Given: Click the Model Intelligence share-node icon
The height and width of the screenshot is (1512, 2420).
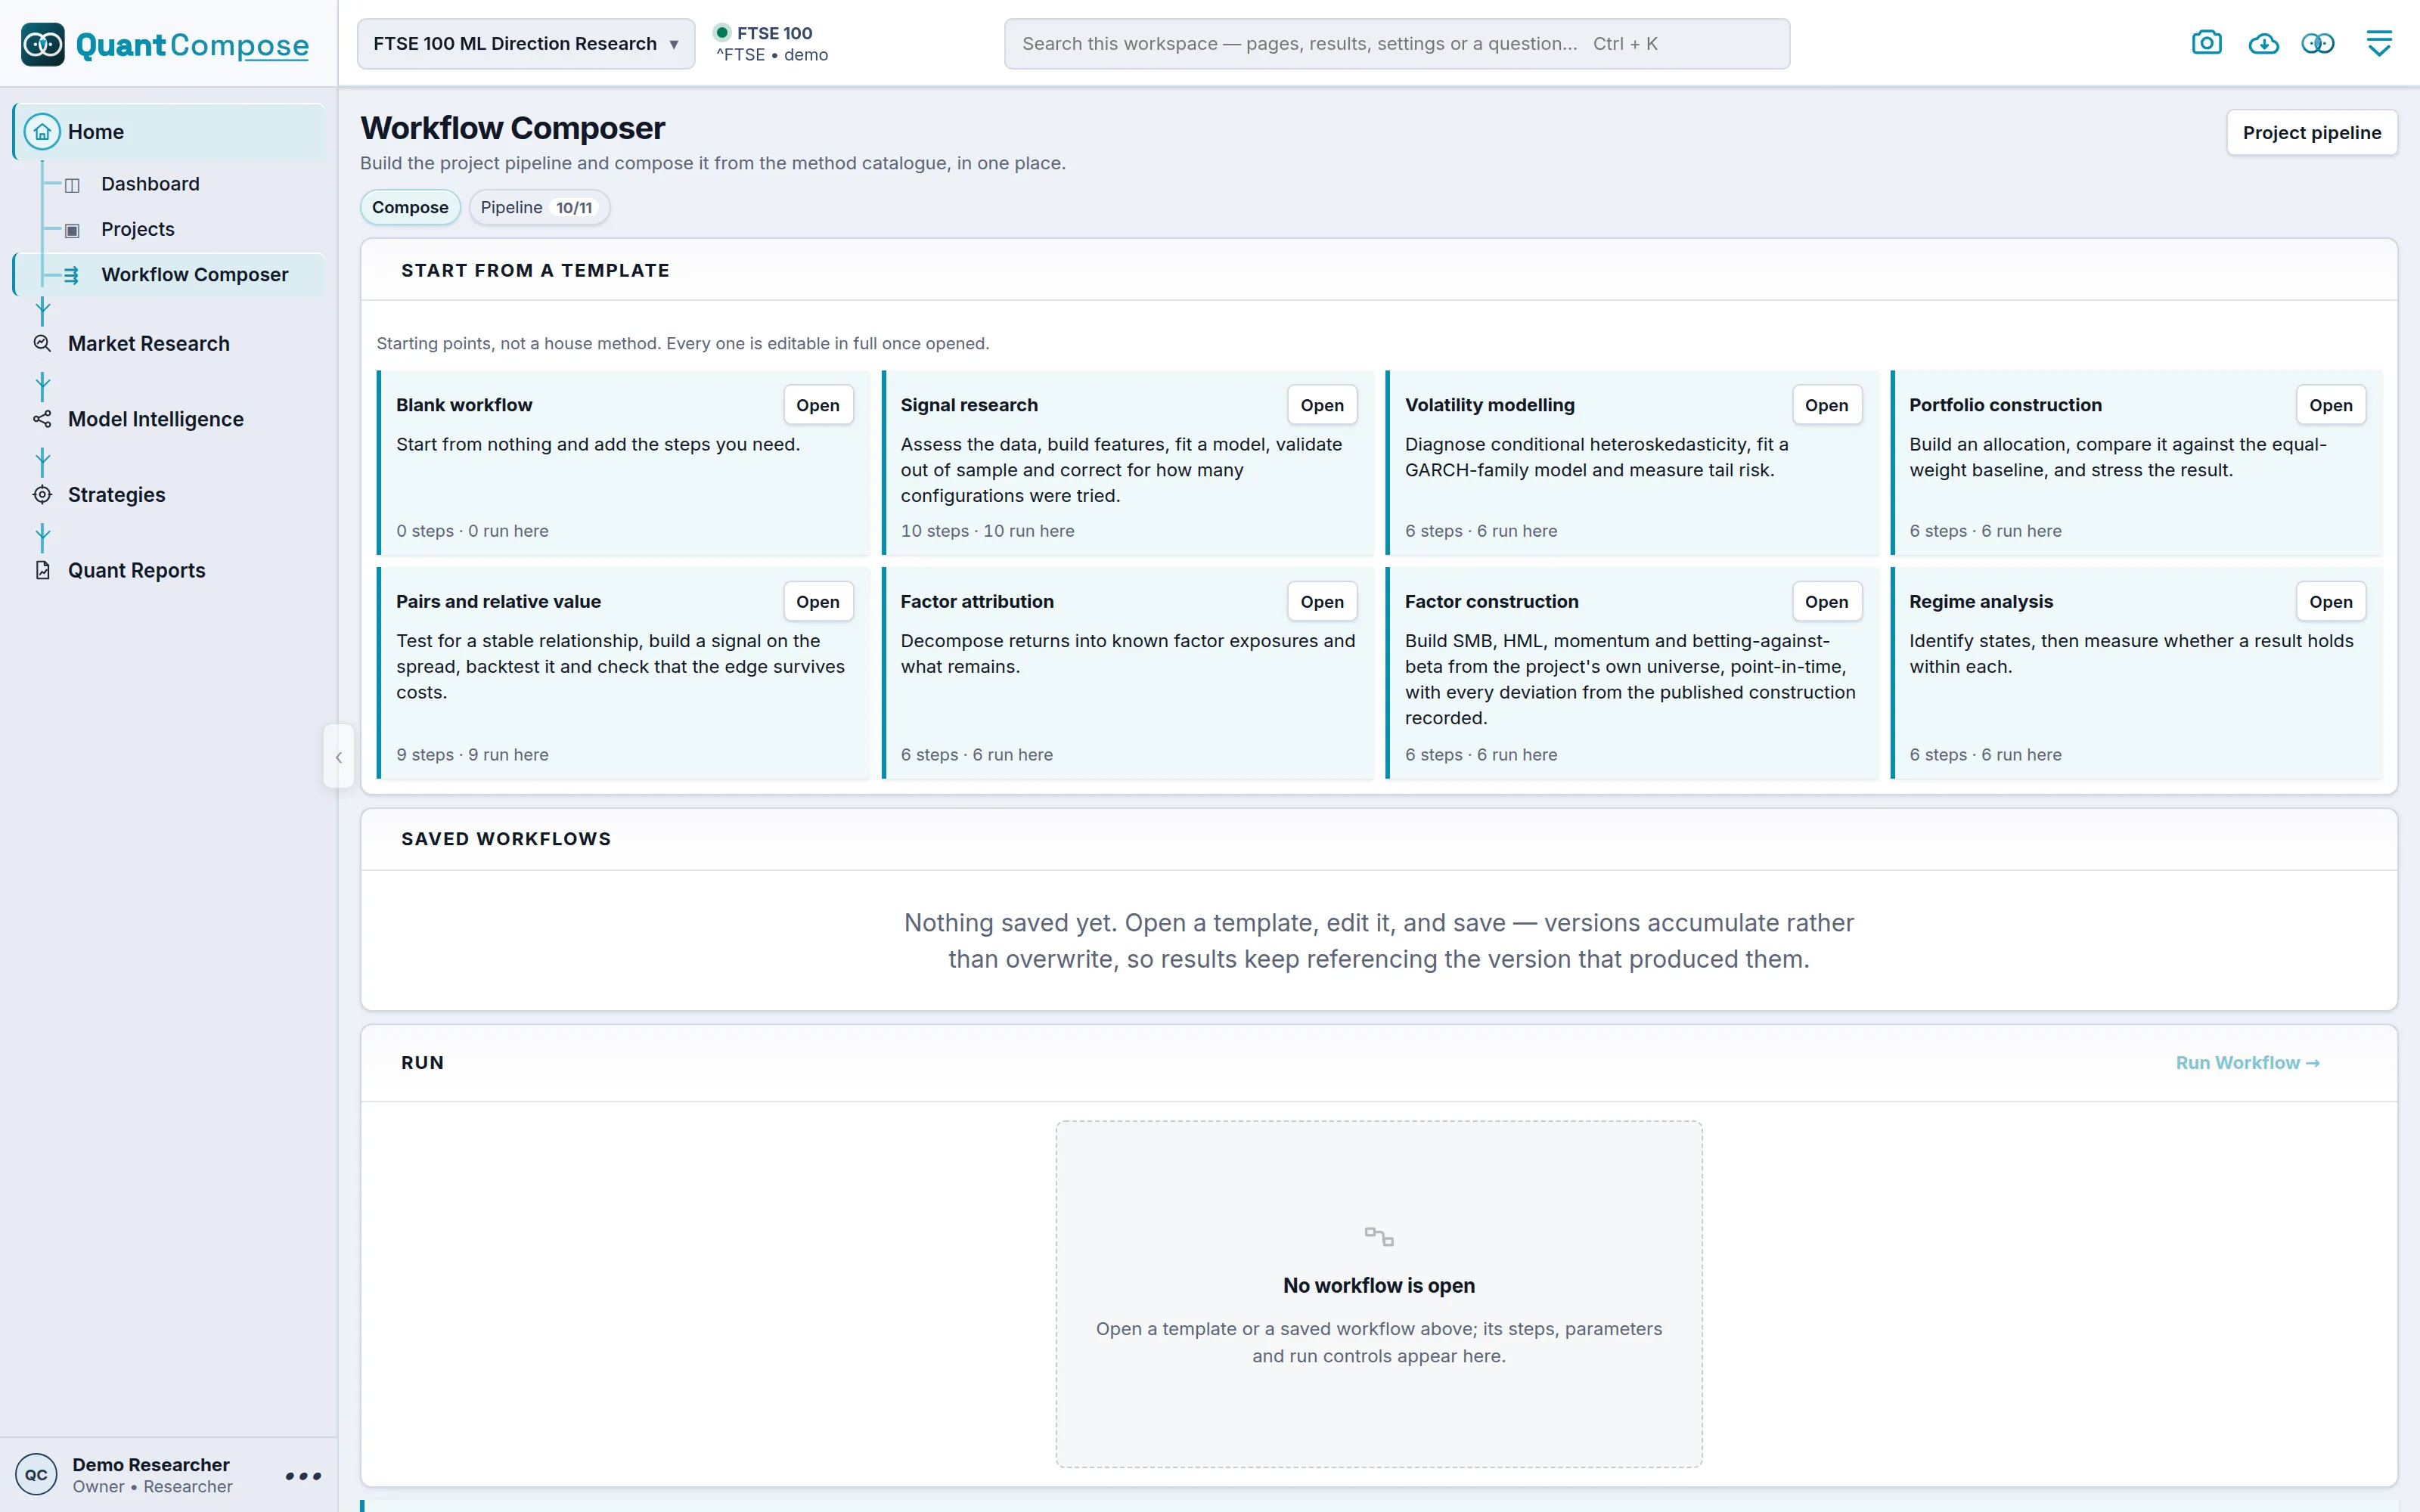Looking at the screenshot, I should point(42,419).
